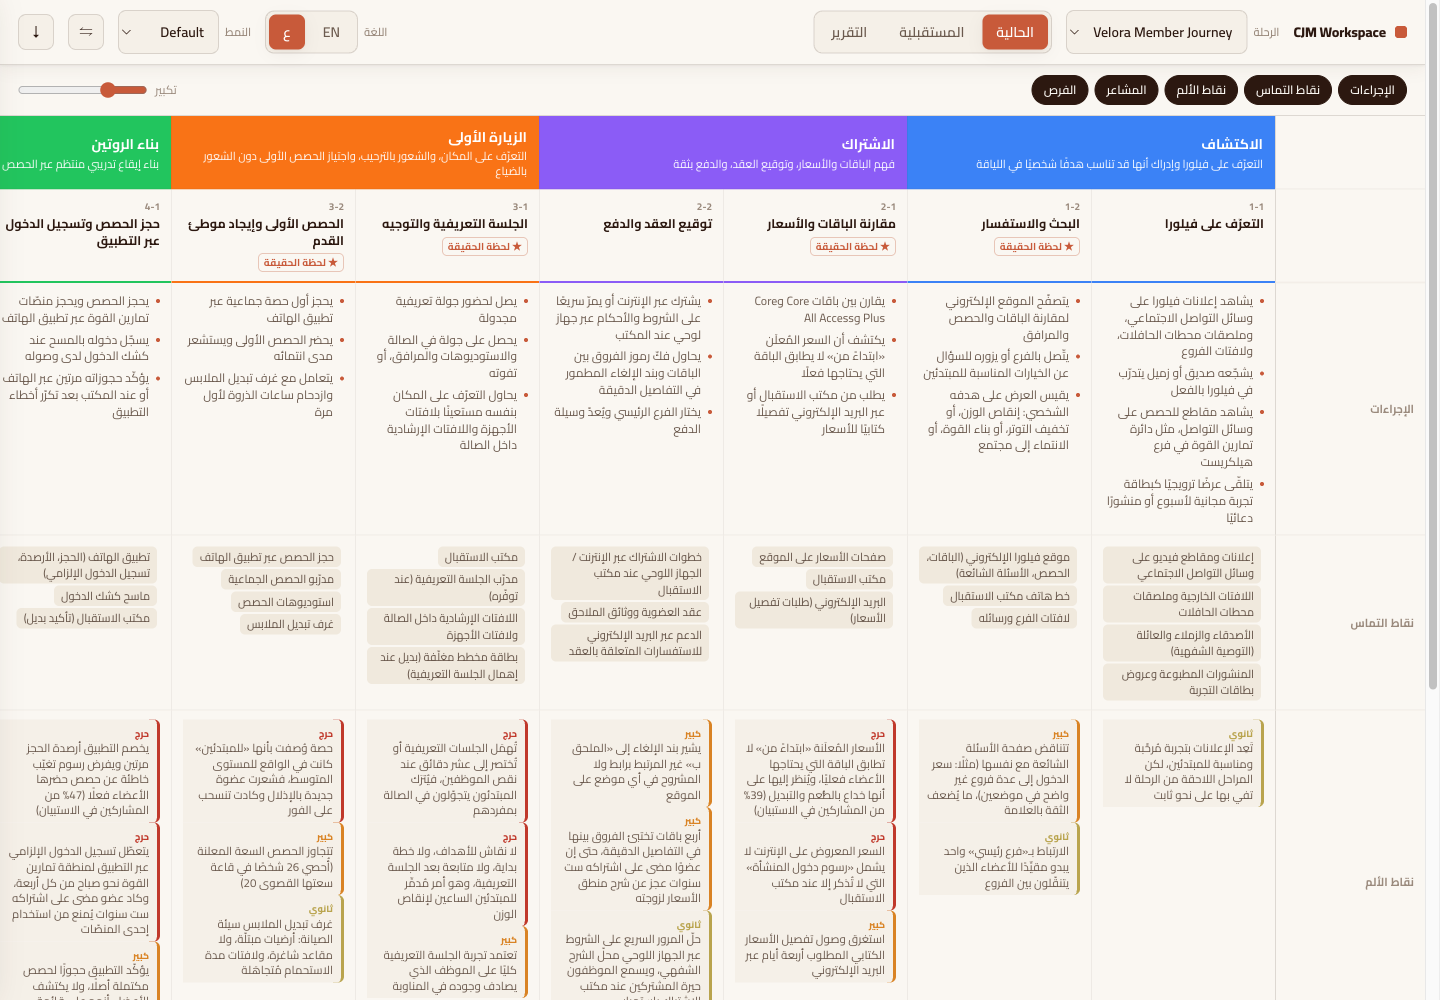Screen dimensions: 1440x1000
Task: Click the الزيارة الأولى phase header
Action: [x=355, y=153]
